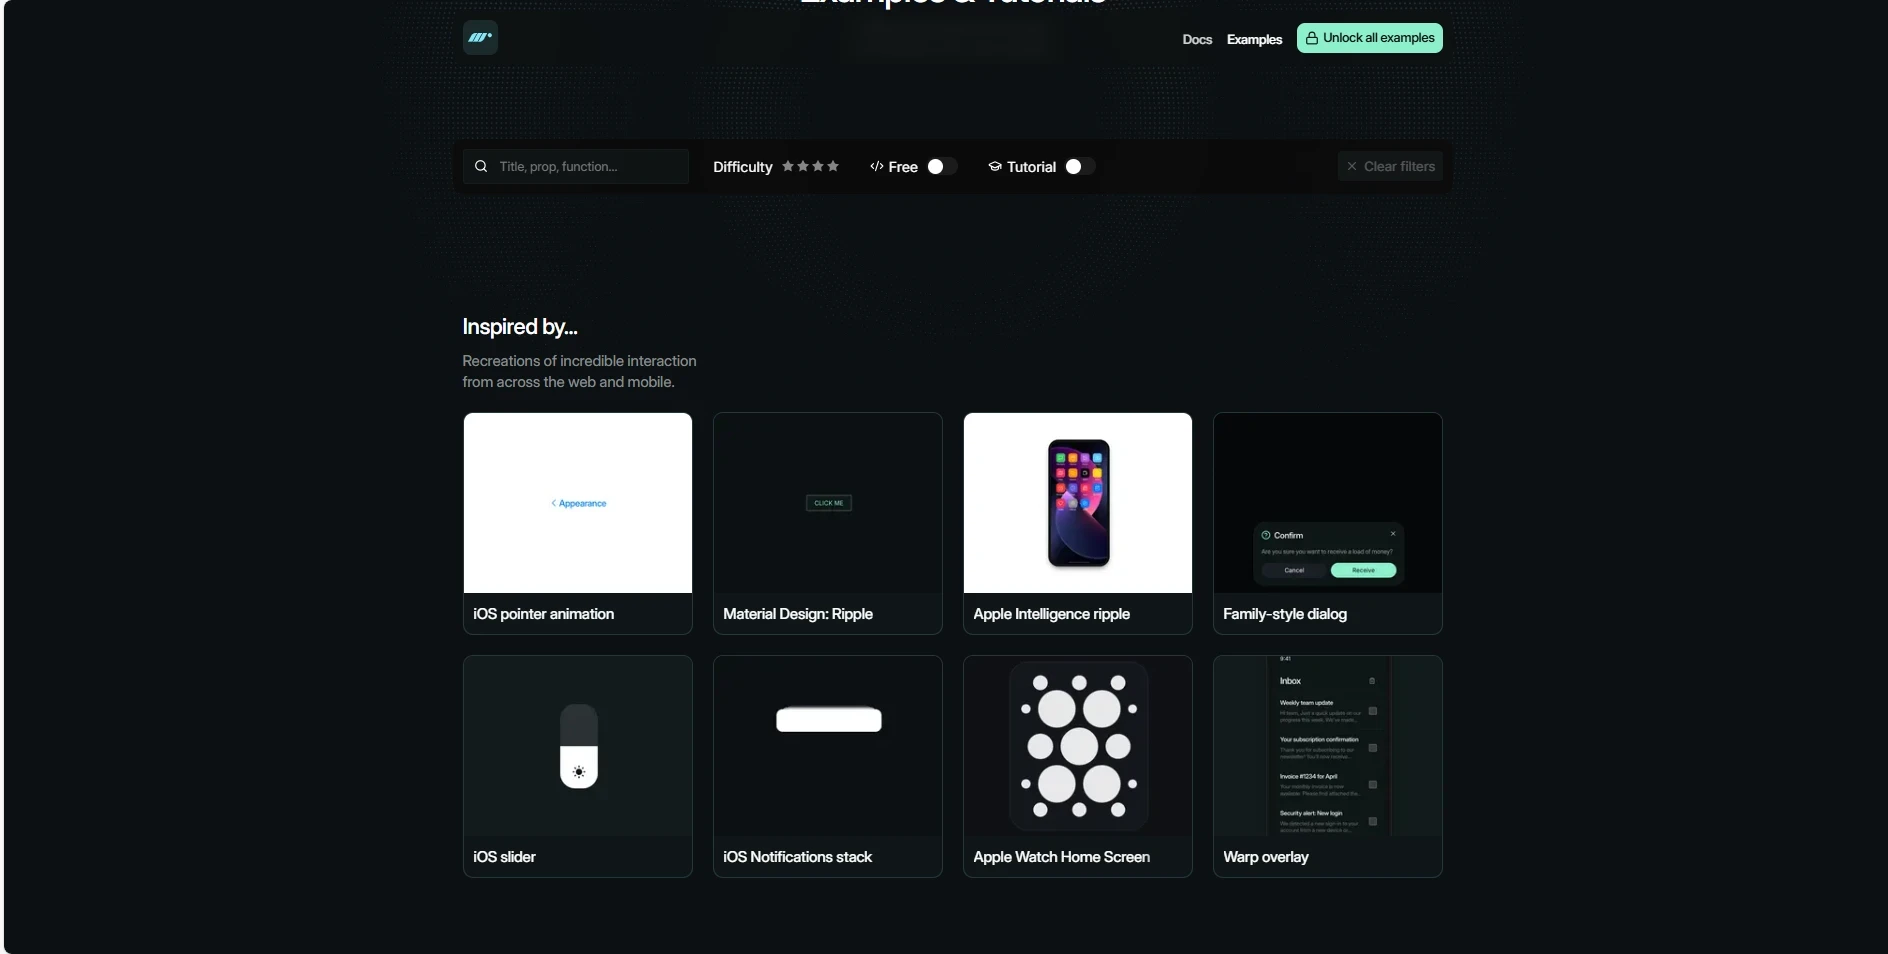Close the Confirm dialog preview
This screenshot has width=1888, height=954.
1393,534
